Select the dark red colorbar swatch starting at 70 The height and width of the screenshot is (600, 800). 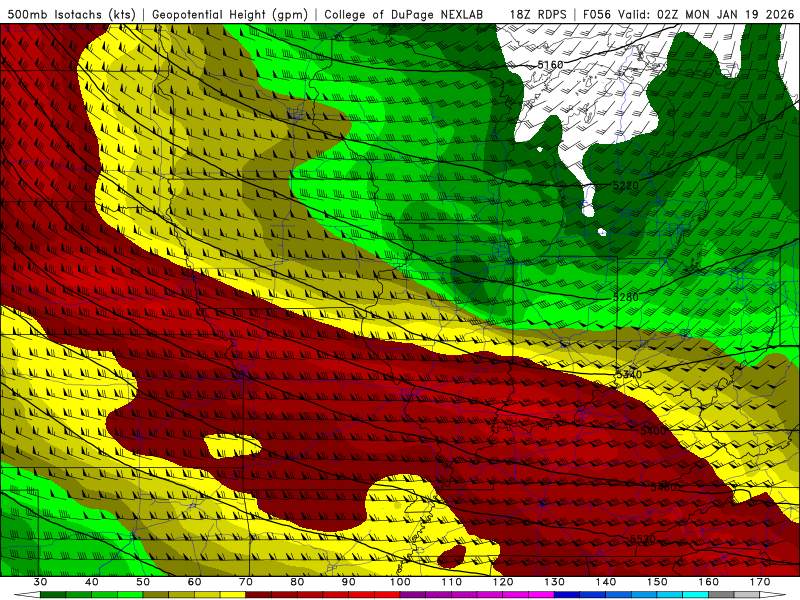tap(259, 595)
